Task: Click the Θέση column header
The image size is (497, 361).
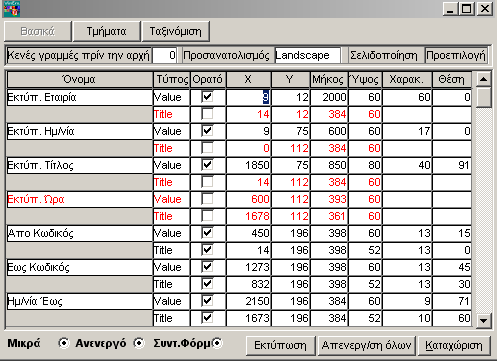Action: pos(452,80)
